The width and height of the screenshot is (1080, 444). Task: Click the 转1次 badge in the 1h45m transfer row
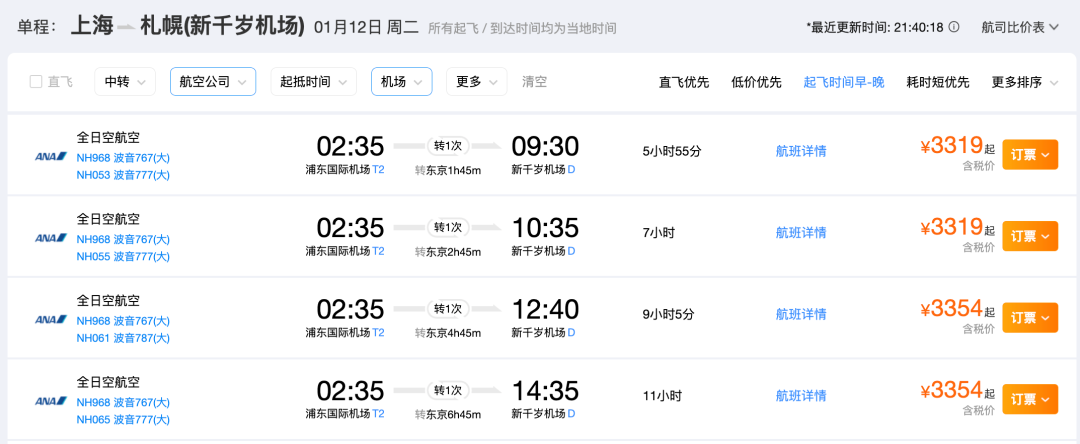click(448, 146)
